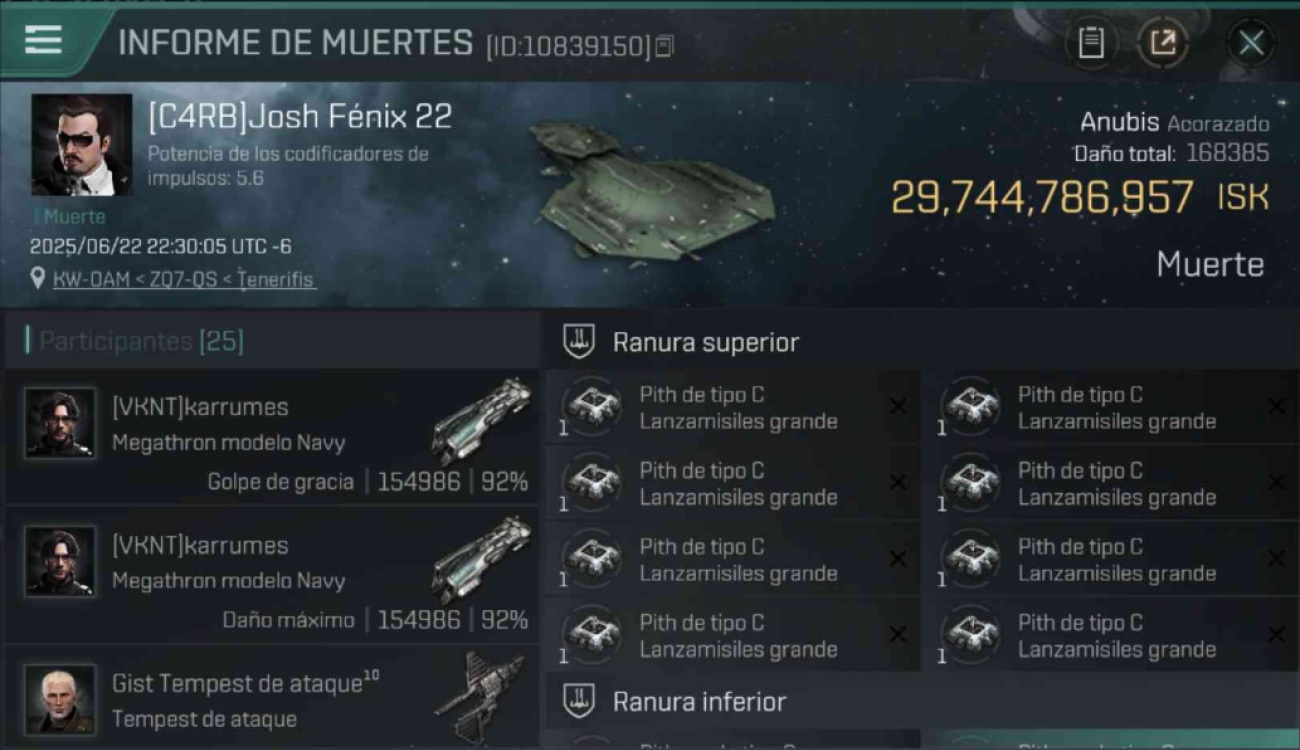Viewport: 1300px width, 750px height.
Task: Select Gist Tempest de ataque participant
Action: click(x=272, y=698)
